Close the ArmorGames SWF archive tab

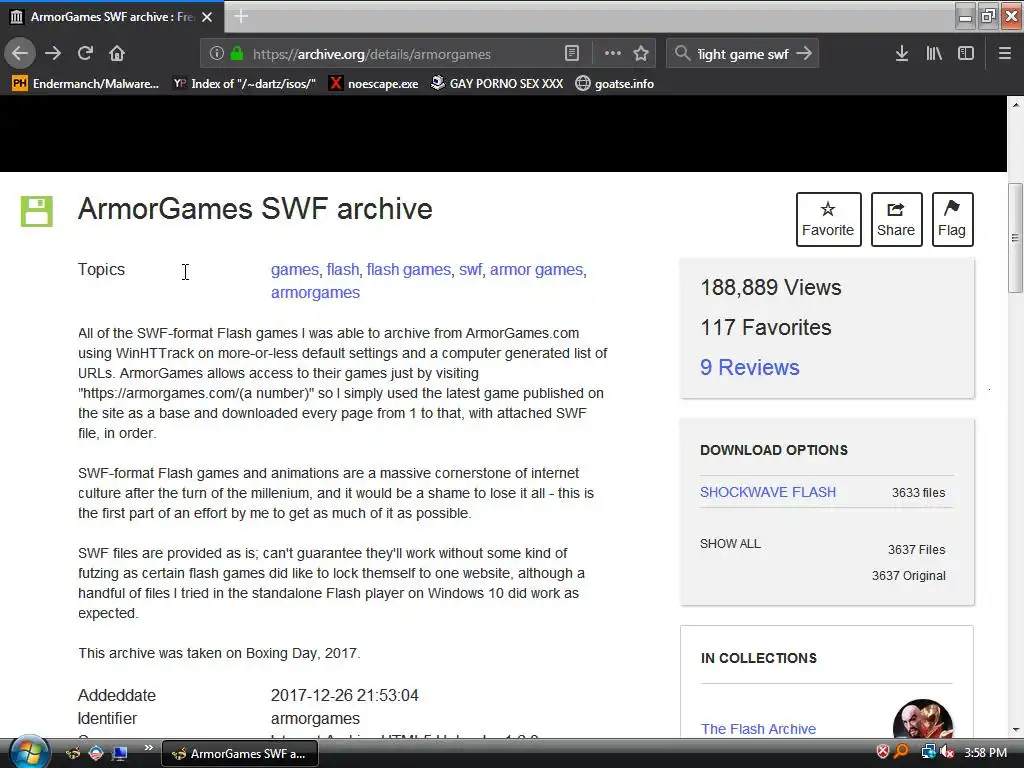[207, 17]
